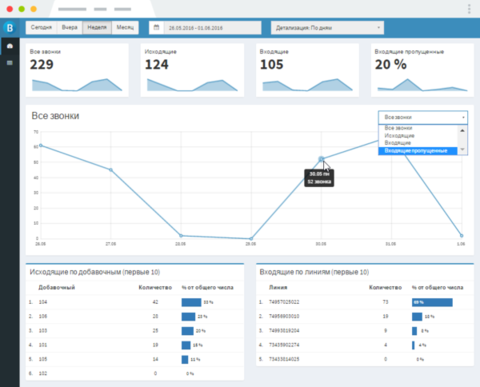
Task: Switch to the Неделя period
Action: coord(97,27)
